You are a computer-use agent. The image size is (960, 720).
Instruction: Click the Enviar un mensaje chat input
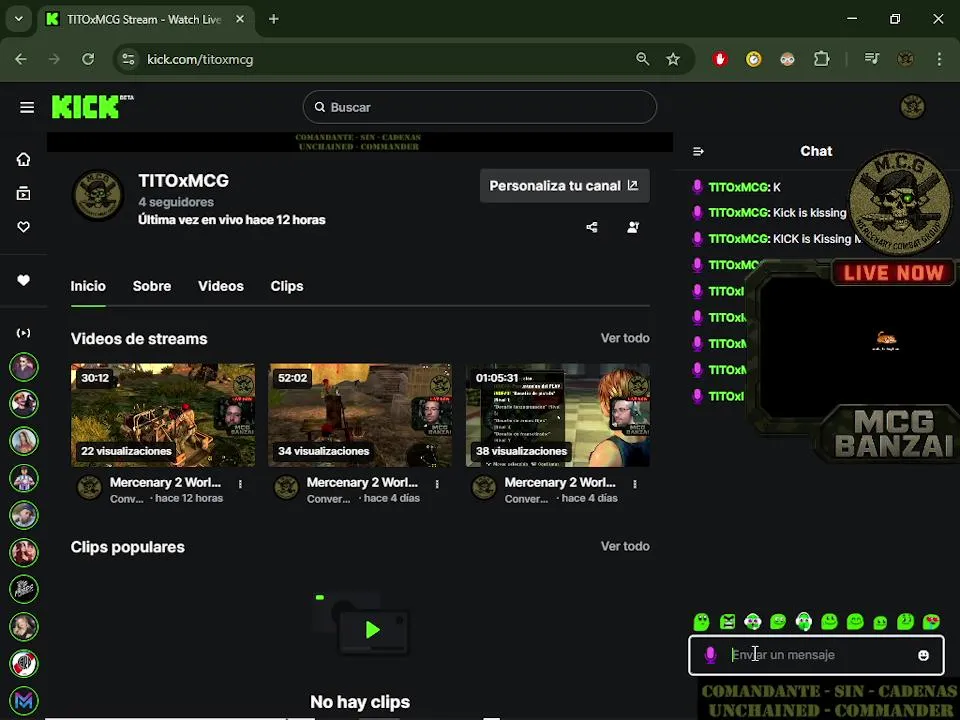point(816,655)
